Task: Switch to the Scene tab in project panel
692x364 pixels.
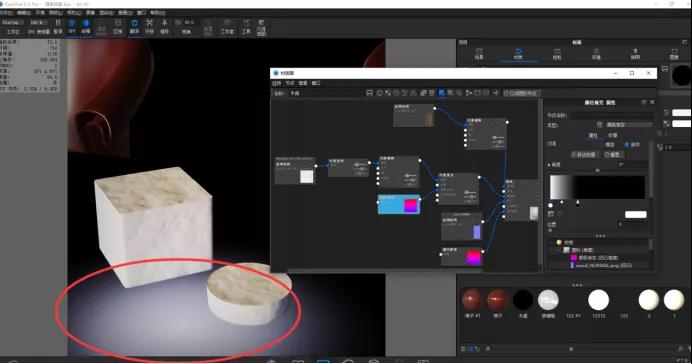Action: [x=479, y=54]
